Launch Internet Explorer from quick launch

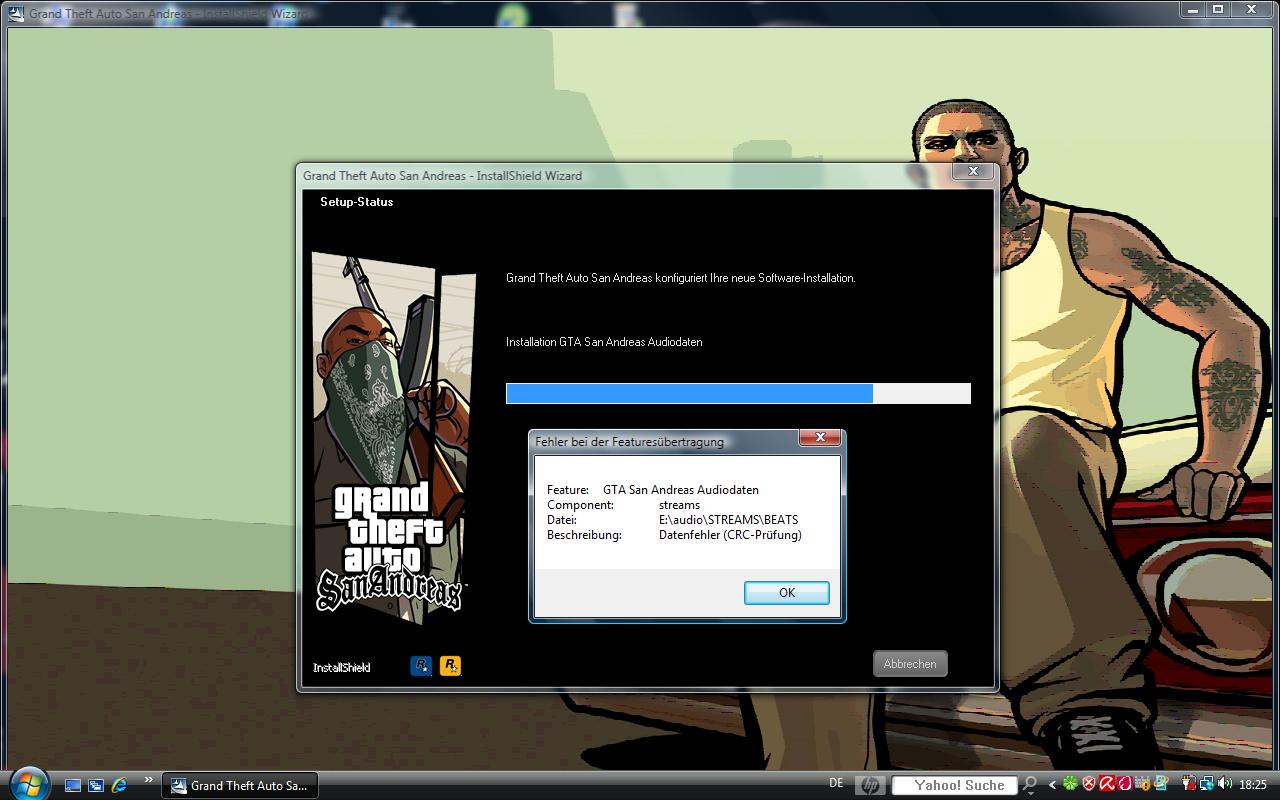[x=119, y=786]
